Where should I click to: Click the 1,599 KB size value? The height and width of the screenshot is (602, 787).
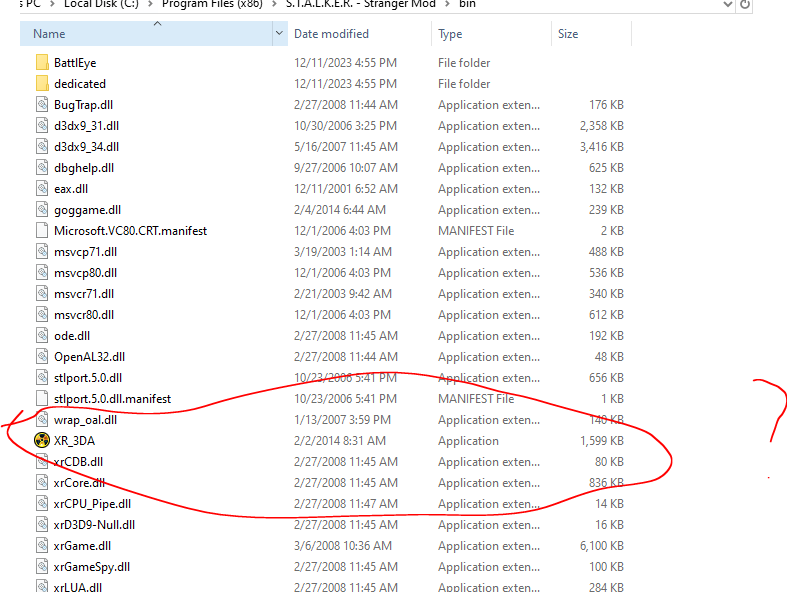(602, 441)
